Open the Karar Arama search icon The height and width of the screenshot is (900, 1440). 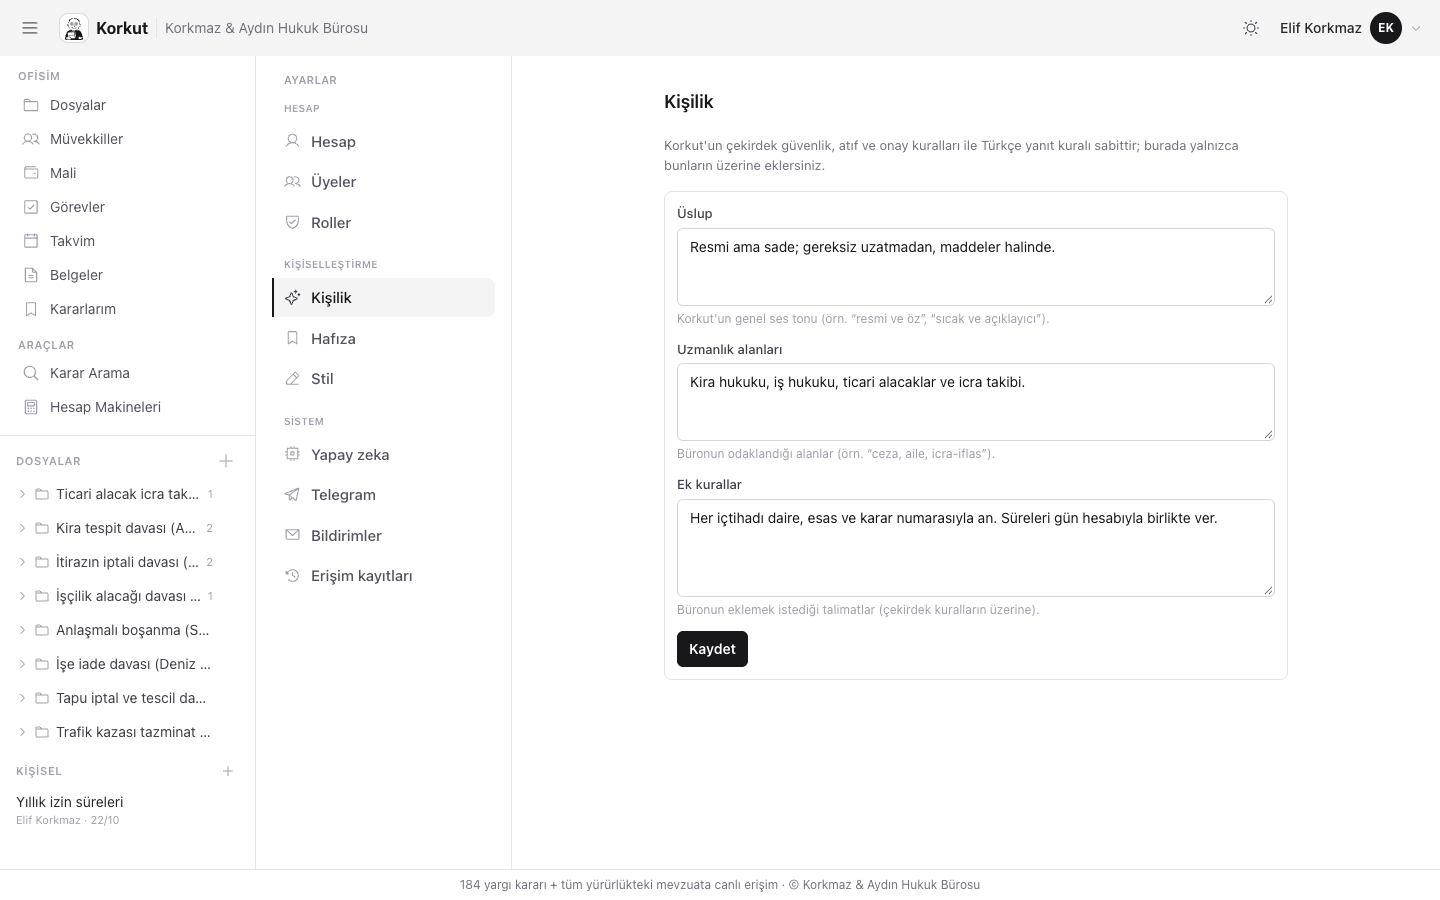tap(31, 373)
